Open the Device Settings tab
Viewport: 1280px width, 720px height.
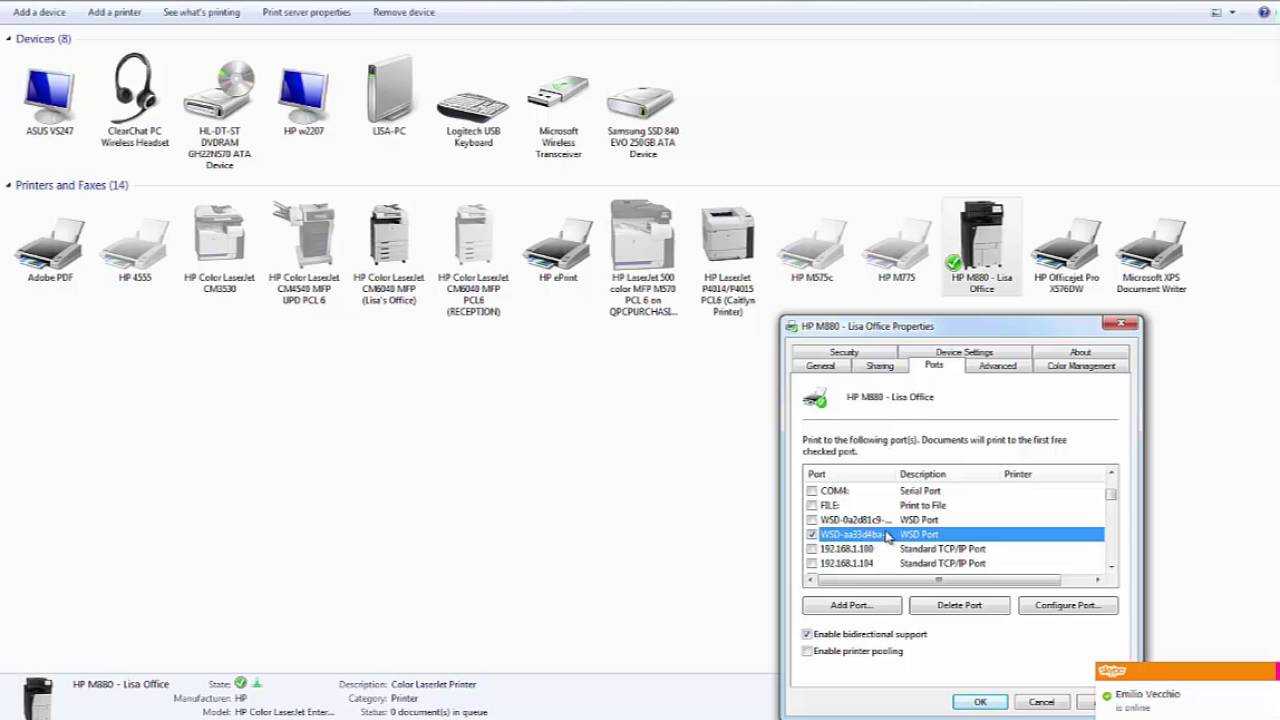[964, 352]
